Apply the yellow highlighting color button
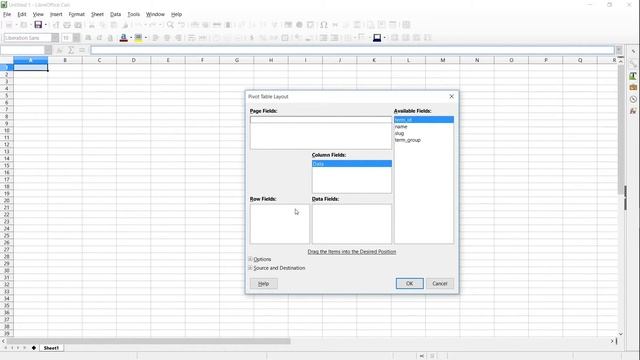The height and width of the screenshot is (360, 640). point(138,38)
